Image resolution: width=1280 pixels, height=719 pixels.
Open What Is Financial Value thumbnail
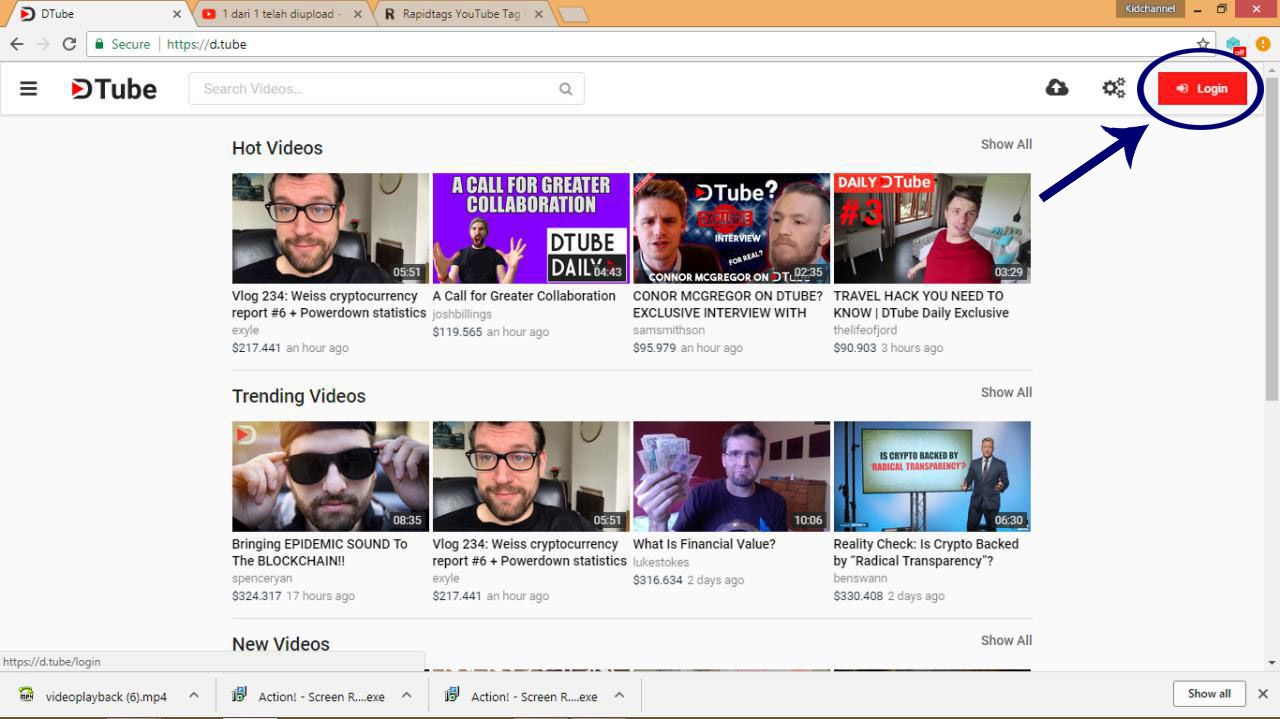731,476
